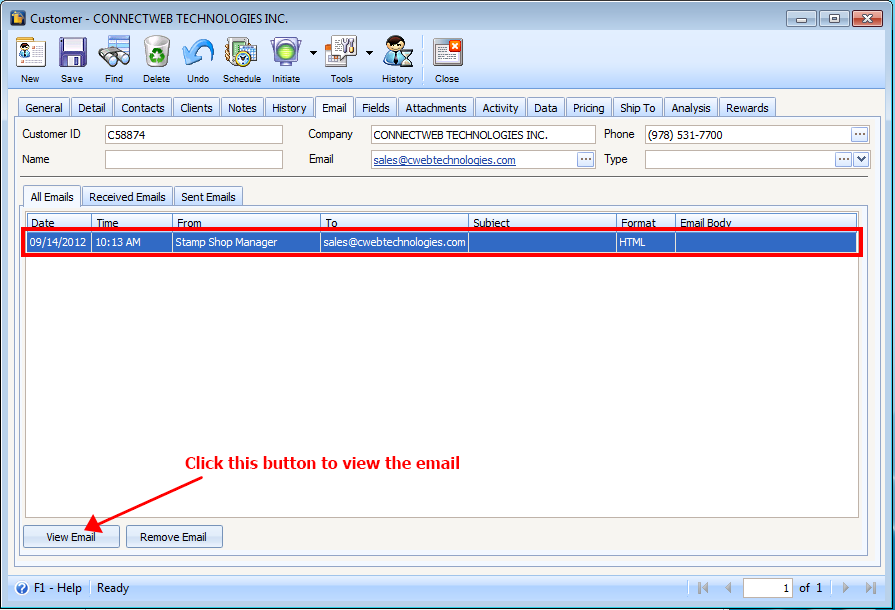Show the Sent Emails sub-tab

click(208, 197)
